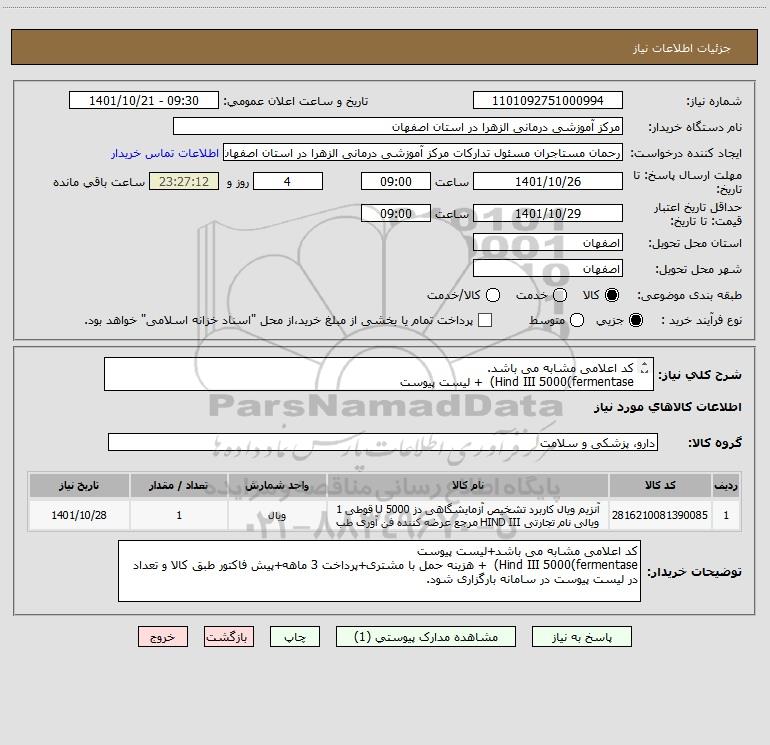
Task: Click the announcement date field 1401/10/21 - 09:30
Action: pyautogui.click(x=144, y=100)
